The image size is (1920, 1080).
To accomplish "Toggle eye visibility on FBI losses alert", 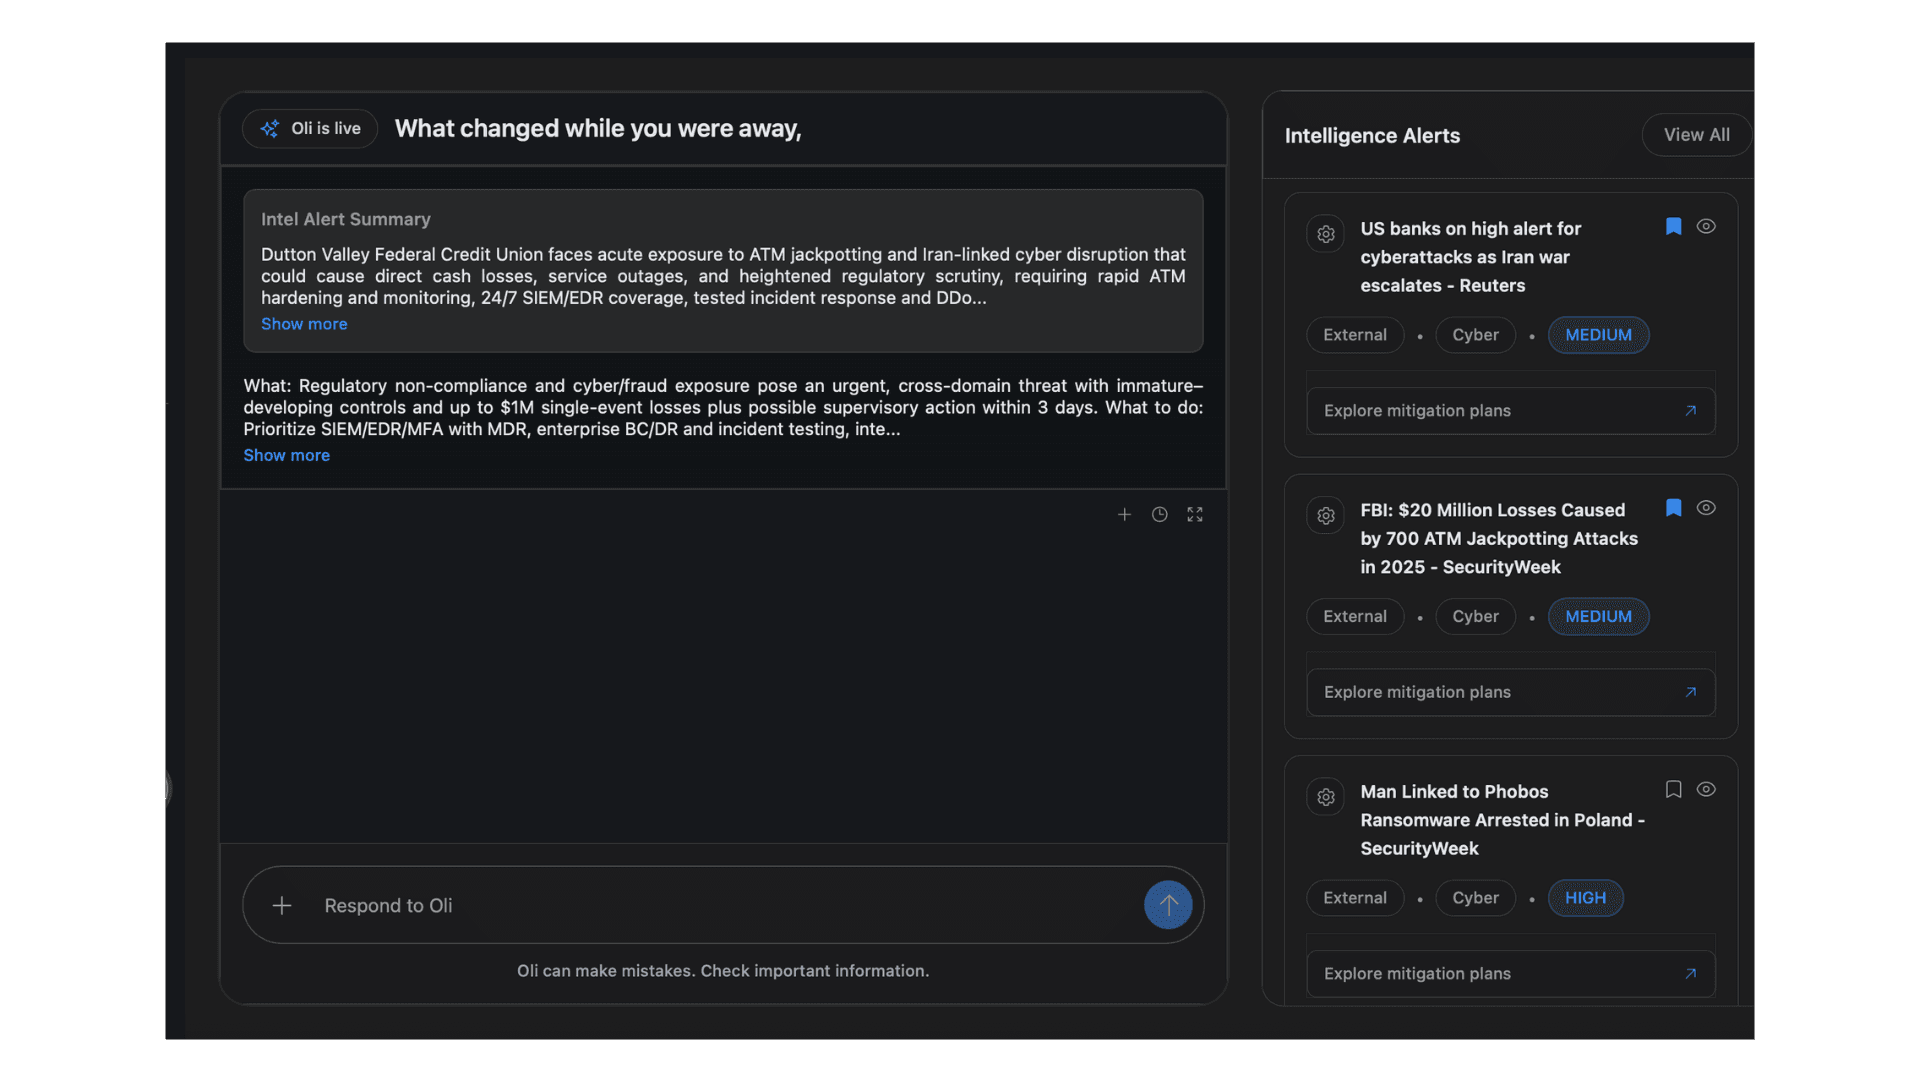I will point(1706,508).
